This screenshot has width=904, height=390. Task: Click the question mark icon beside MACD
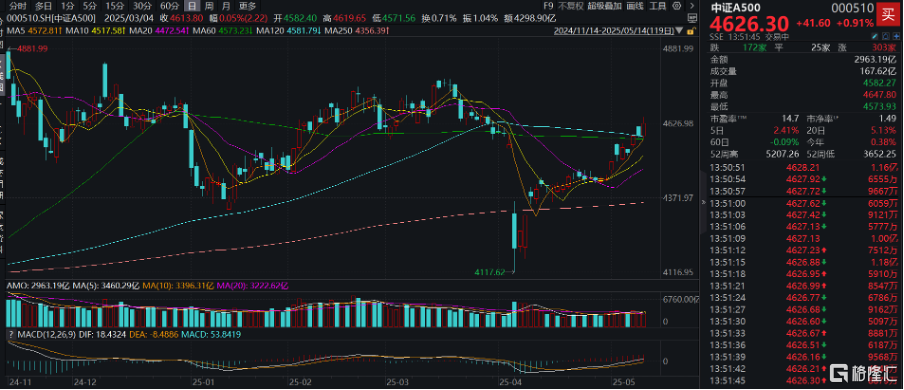point(12,334)
